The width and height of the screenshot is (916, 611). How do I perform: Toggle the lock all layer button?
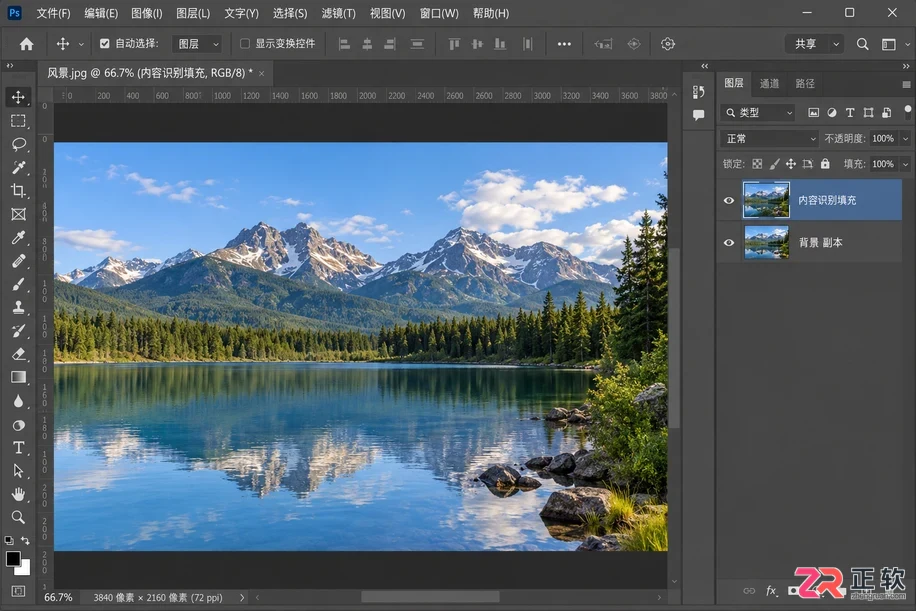coord(825,164)
